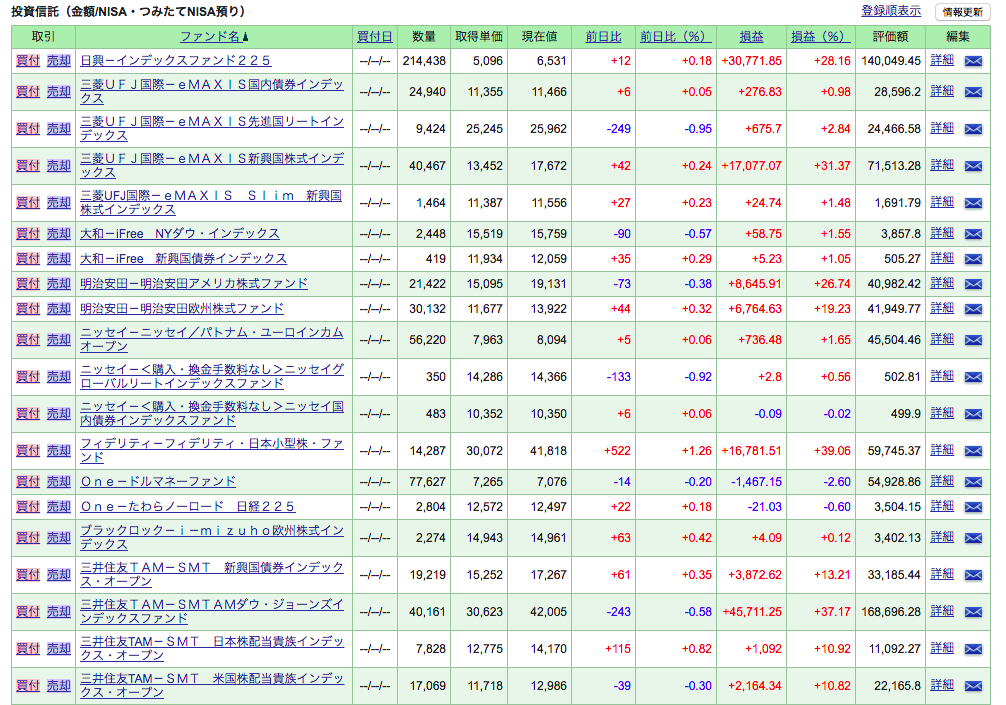Open 詳細 for 日興－インデックスファンド２２５
Viewport: 1006px width, 705px height.
coord(942,60)
